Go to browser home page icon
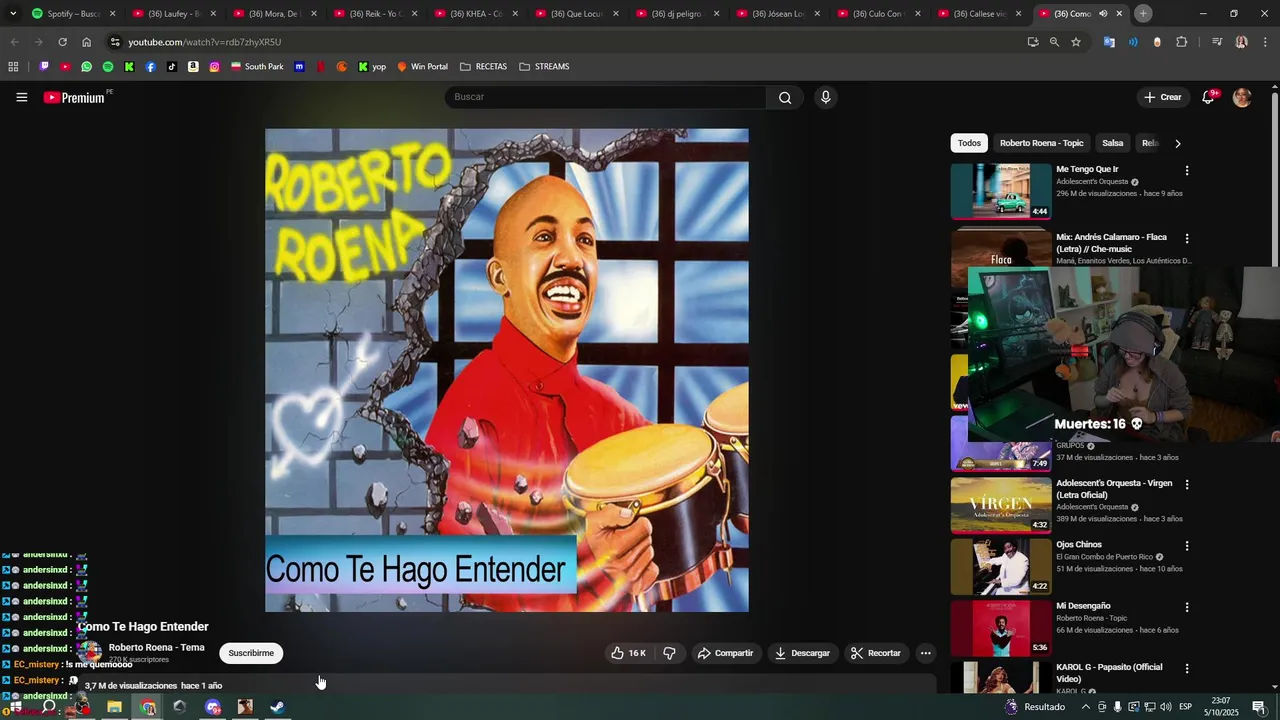Viewport: 1280px width, 720px height. 87,42
